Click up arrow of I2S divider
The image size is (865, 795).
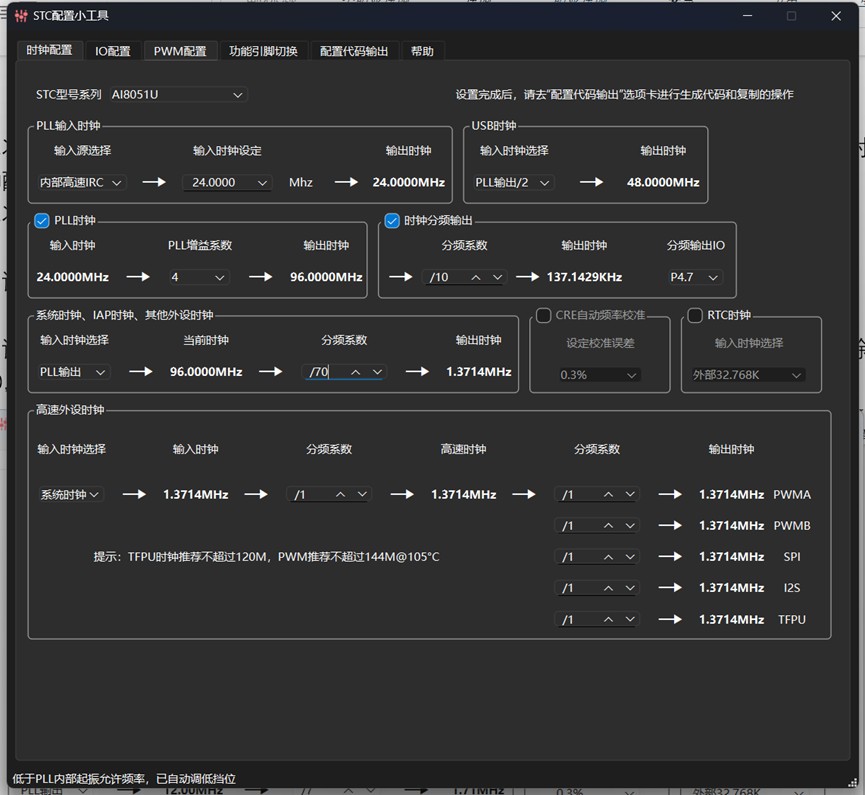click(x=608, y=588)
